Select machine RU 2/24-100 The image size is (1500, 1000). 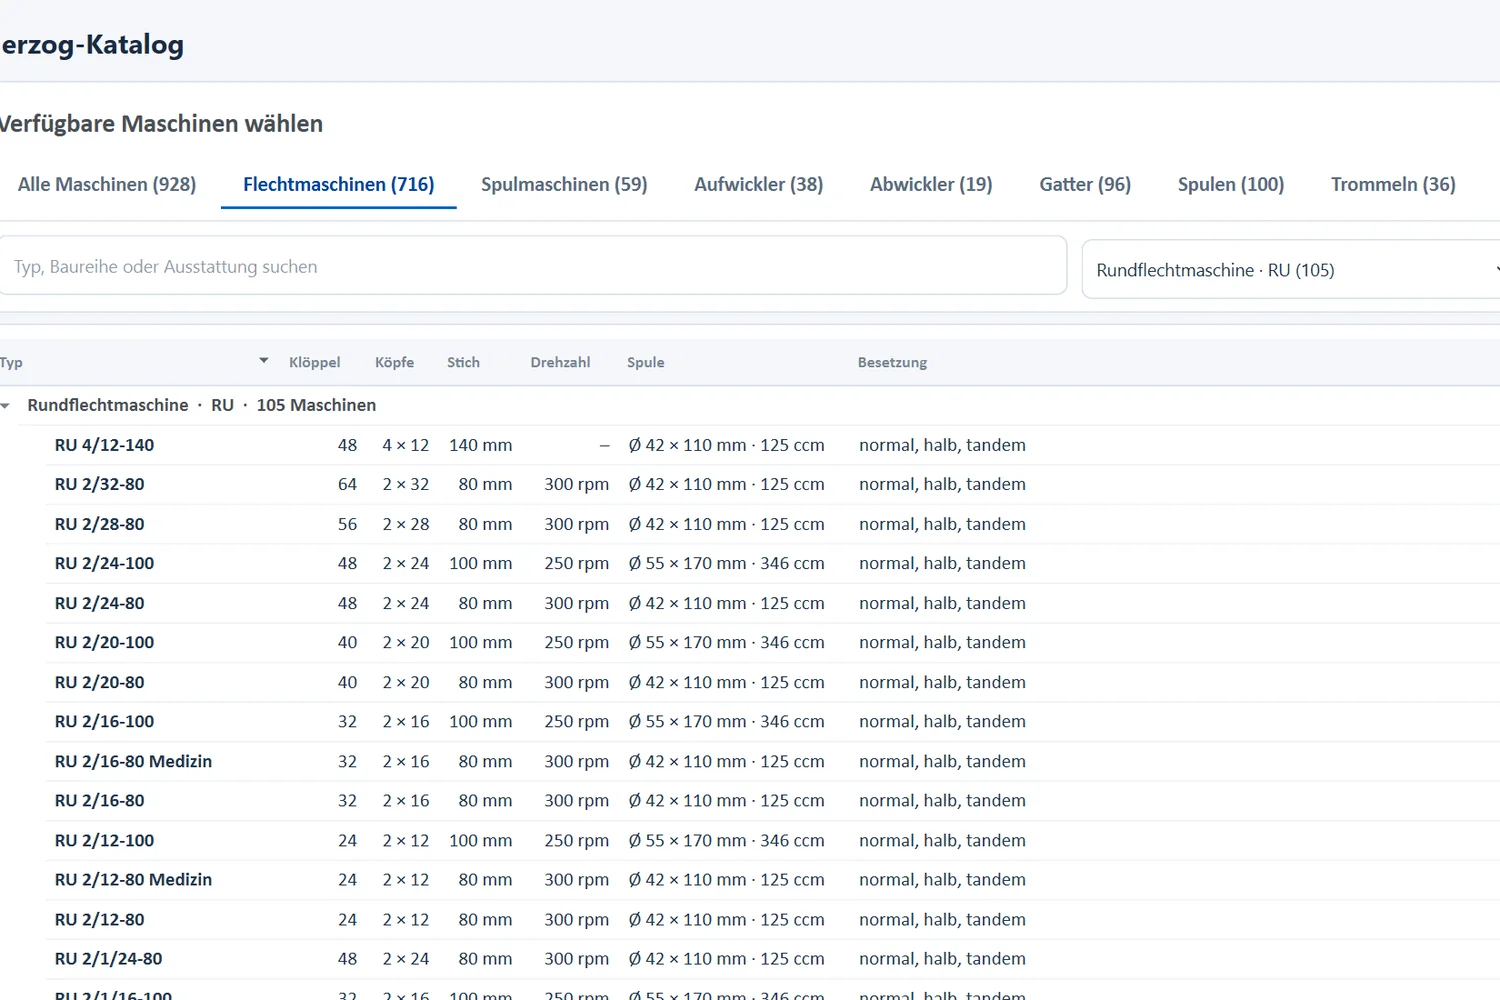tap(772, 563)
